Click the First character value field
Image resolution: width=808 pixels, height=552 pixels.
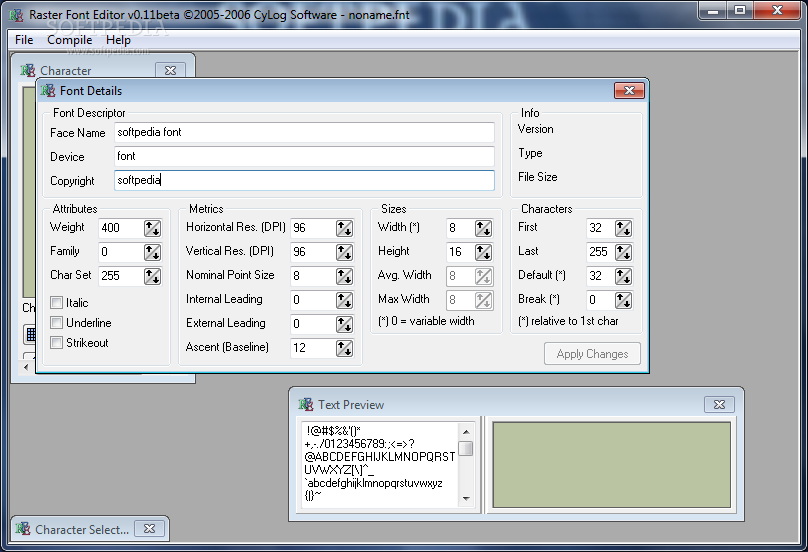point(600,228)
